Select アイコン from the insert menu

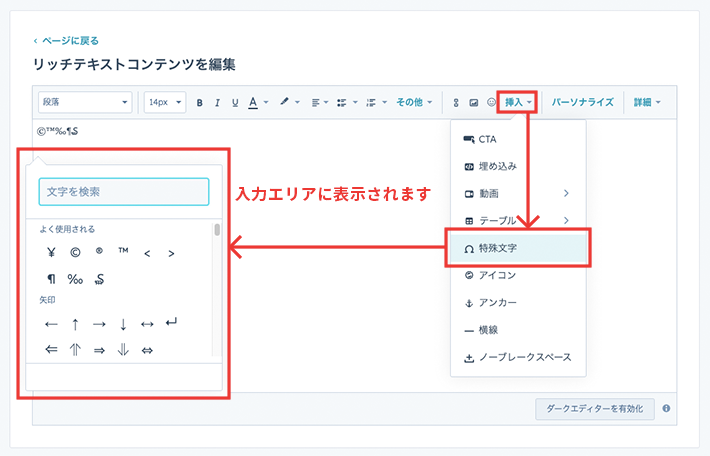click(x=518, y=275)
